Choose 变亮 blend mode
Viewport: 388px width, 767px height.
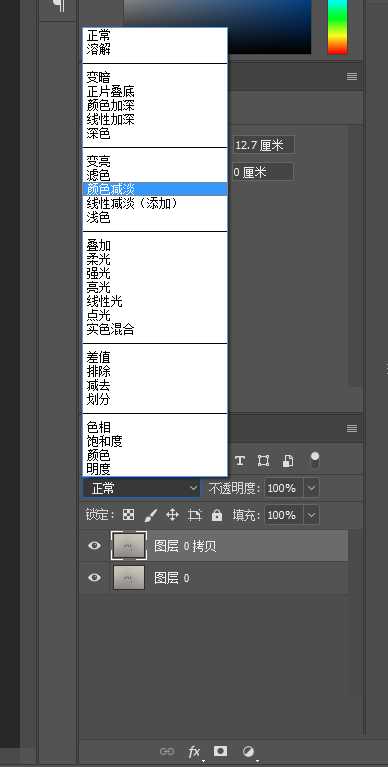coord(155,161)
